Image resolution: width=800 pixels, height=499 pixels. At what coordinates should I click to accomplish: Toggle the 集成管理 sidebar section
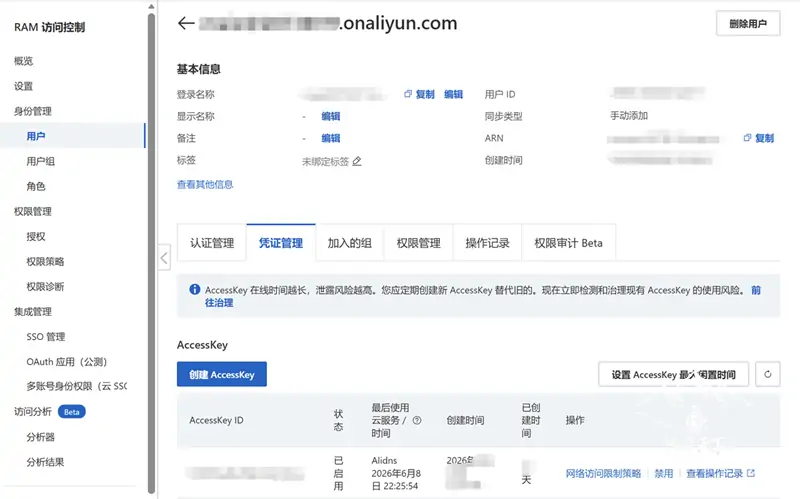click(33, 311)
